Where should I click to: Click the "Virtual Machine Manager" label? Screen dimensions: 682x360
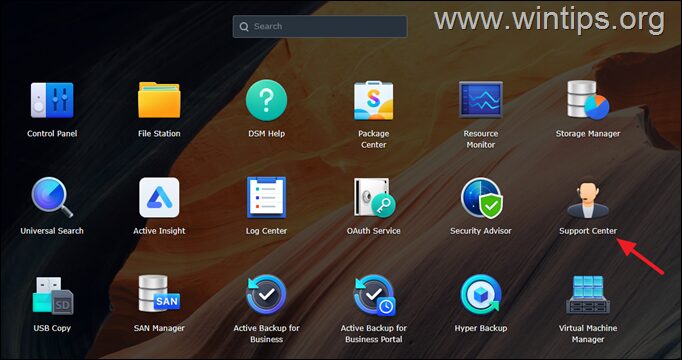[x=588, y=334]
